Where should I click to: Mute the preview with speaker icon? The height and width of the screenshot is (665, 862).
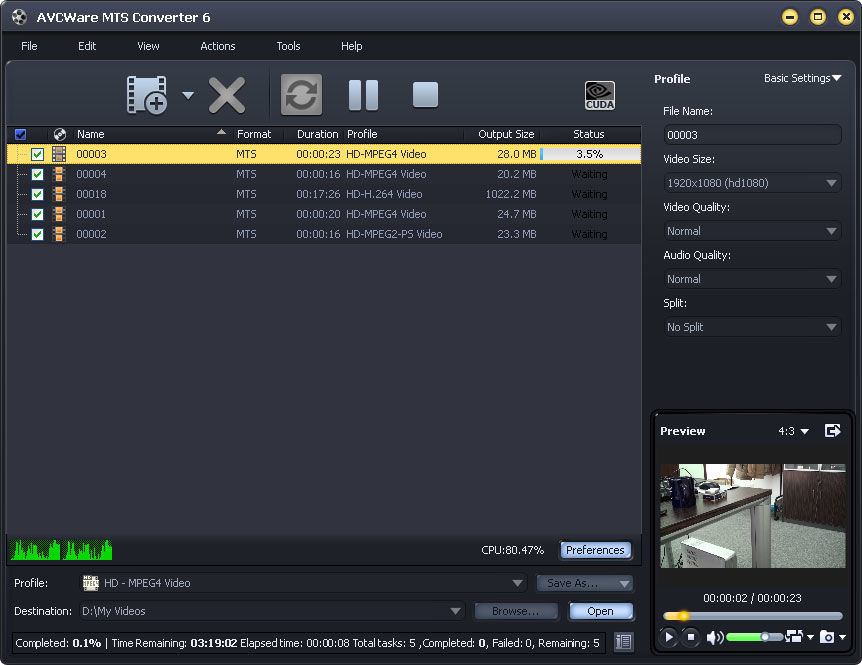[x=714, y=637]
